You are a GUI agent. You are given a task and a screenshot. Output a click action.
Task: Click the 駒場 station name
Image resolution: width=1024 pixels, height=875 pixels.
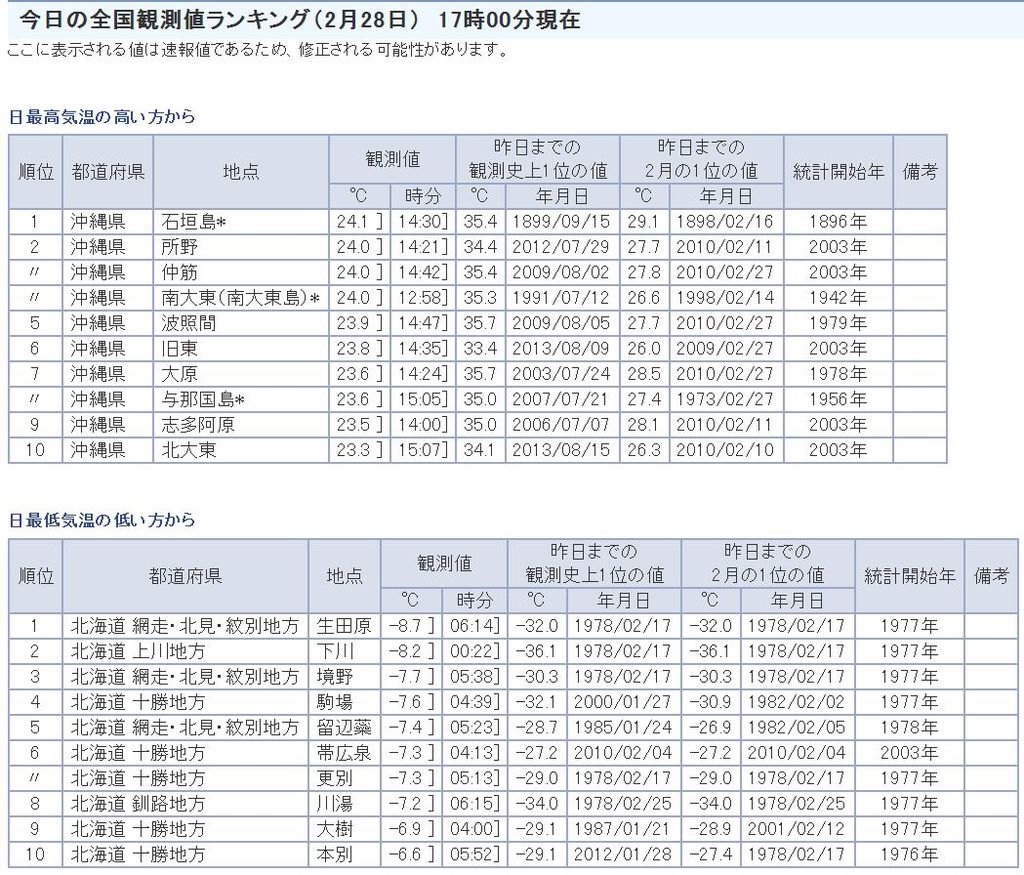click(334, 702)
